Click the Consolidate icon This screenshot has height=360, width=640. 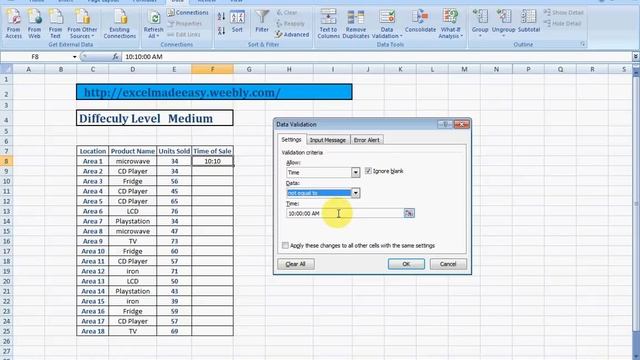[420, 22]
